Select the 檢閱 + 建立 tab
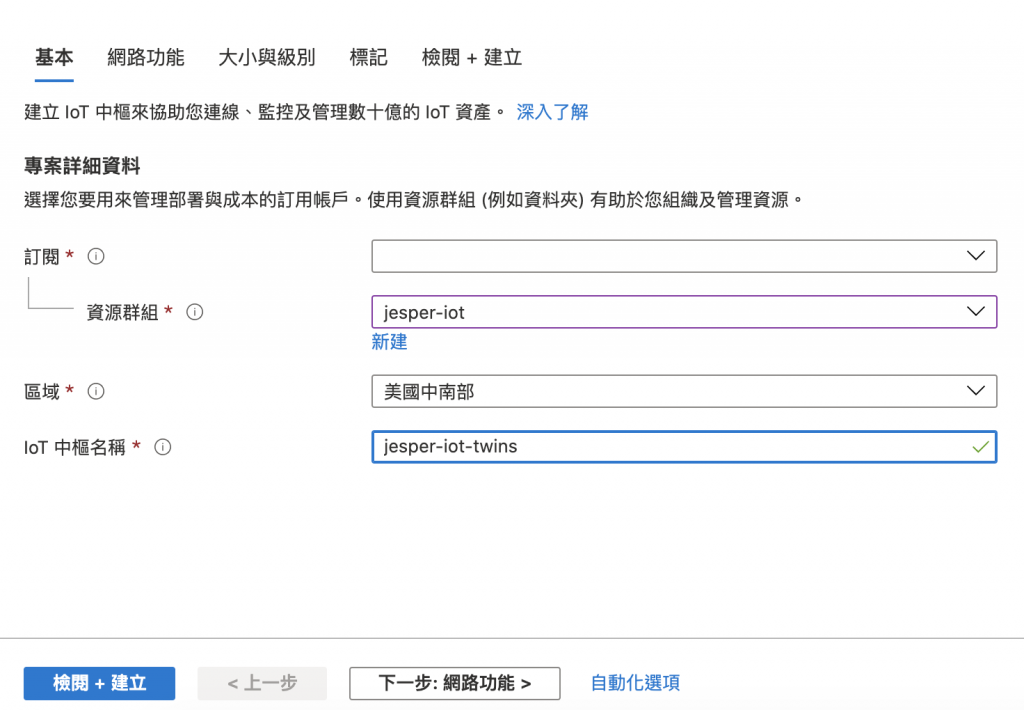Image resolution: width=1024 pixels, height=710 pixels. tap(472, 58)
